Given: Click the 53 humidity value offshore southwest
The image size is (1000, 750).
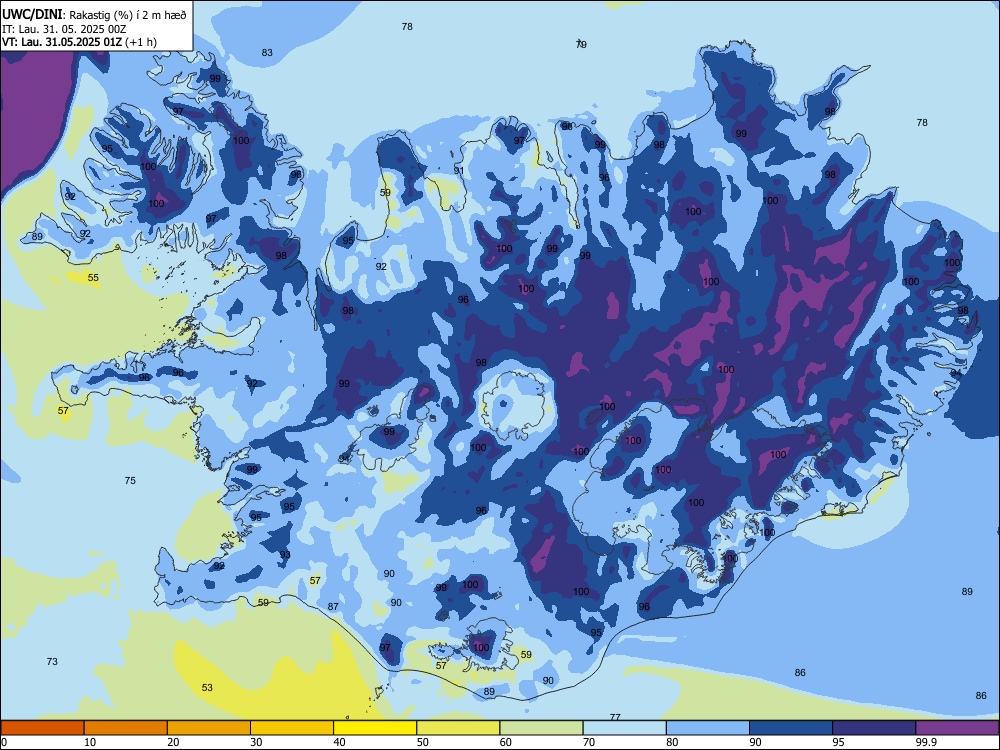Looking at the screenshot, I should pyautogui.click(x=207, y=688).
